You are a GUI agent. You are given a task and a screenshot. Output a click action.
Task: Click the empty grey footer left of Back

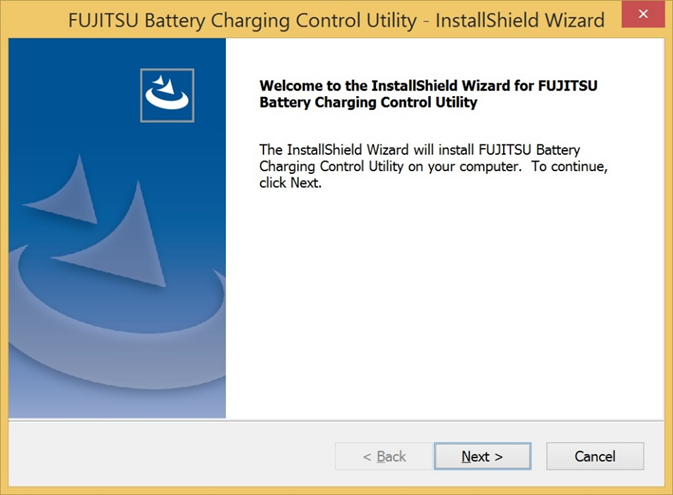tap(170, 456)
